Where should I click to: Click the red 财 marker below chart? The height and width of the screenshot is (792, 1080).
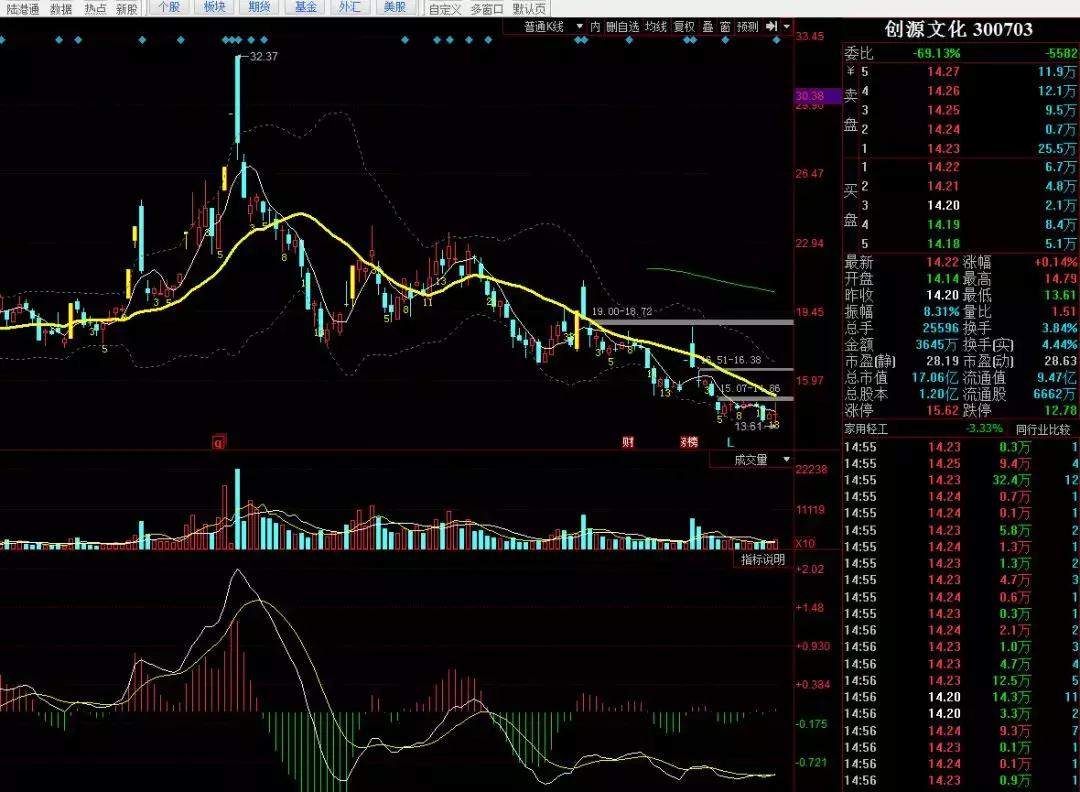(x=628, y=441)
